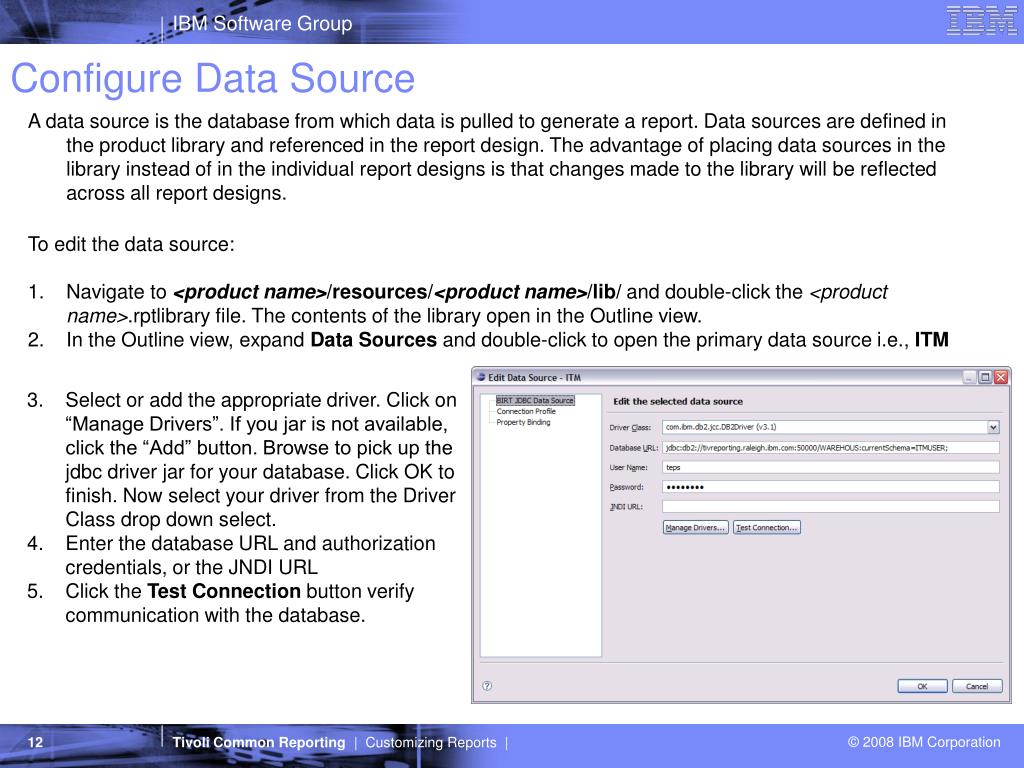1024x768 pixels.
Task: Close the Edit Data Source window
Action: tap(1000, 377)
